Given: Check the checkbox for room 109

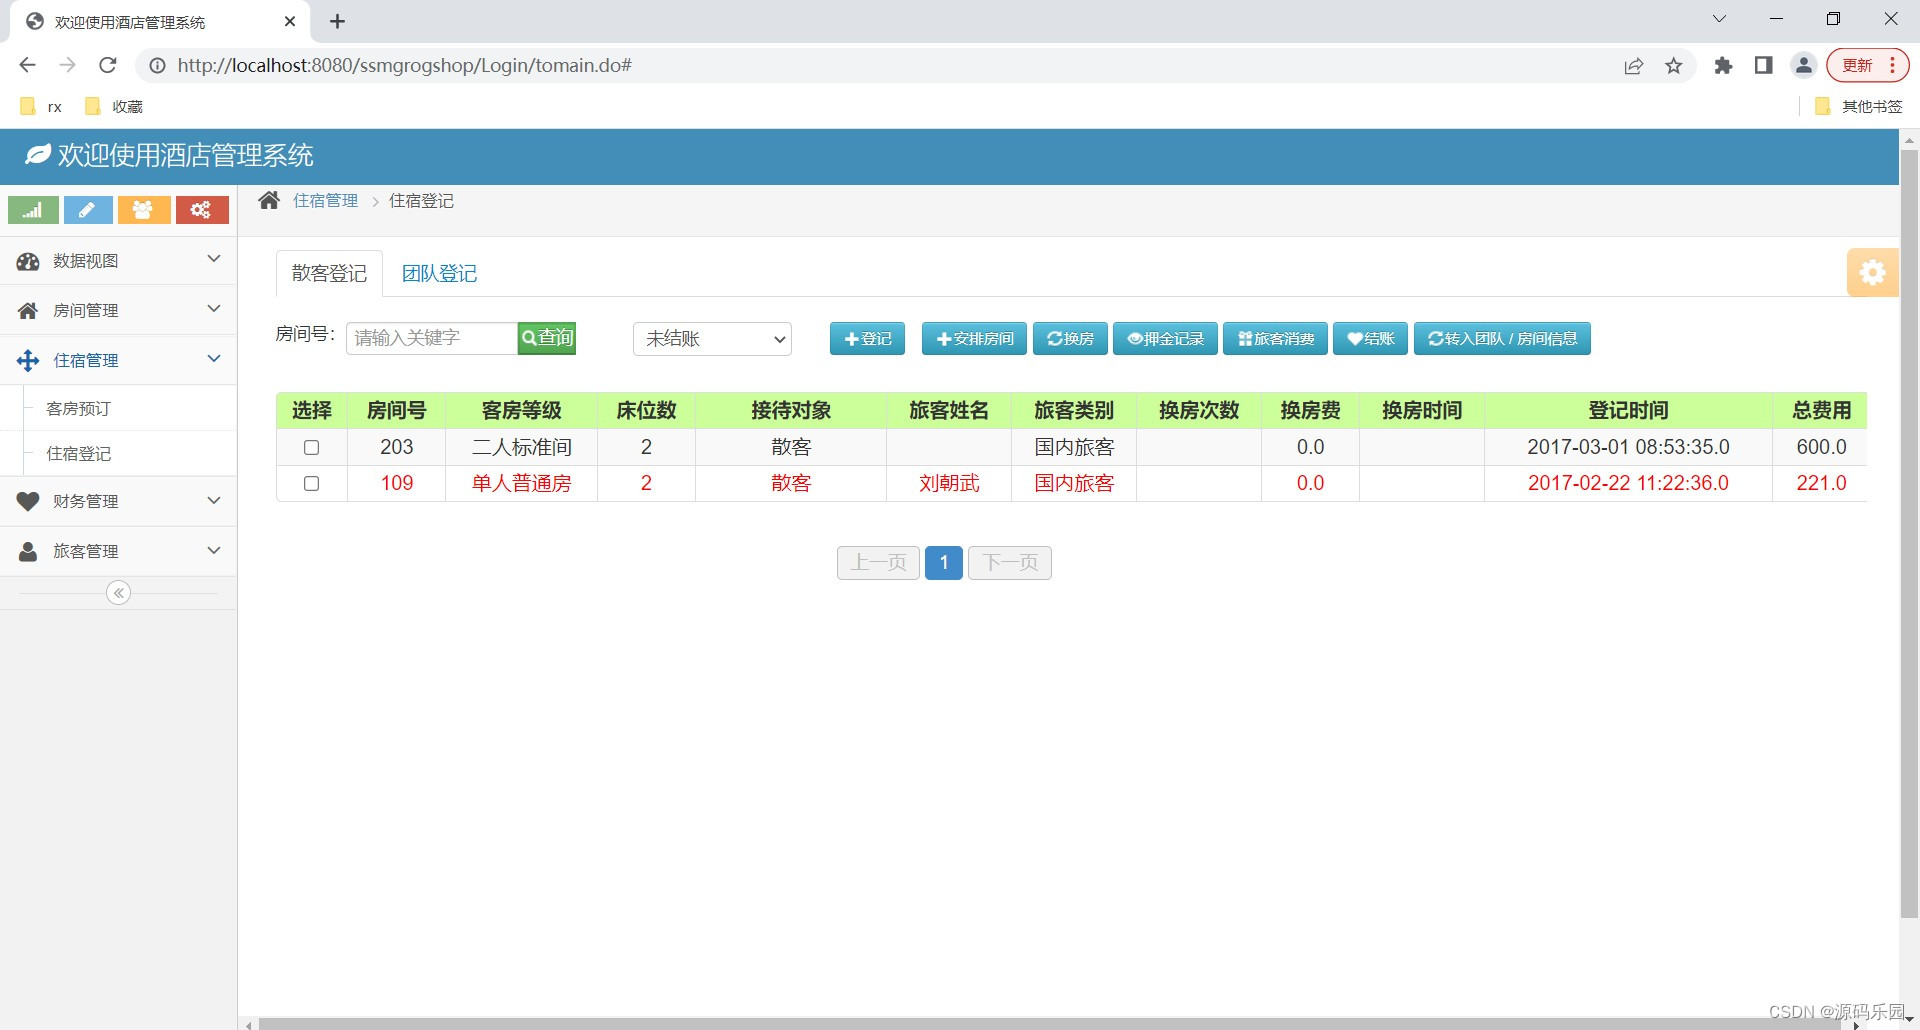Looking at the screenshot, I should click(x=311, y=483).
